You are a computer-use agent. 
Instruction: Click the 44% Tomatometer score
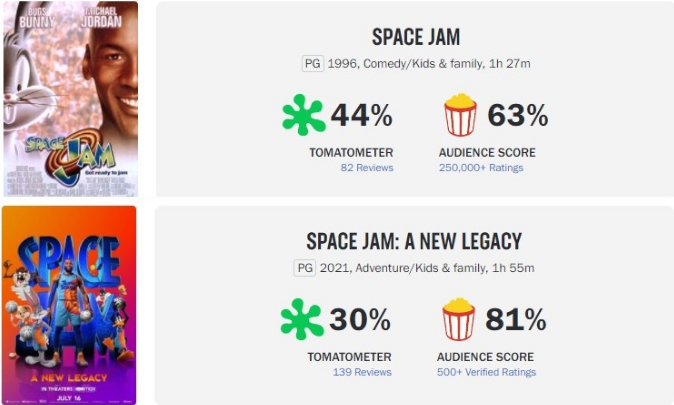tap(362, 115)
